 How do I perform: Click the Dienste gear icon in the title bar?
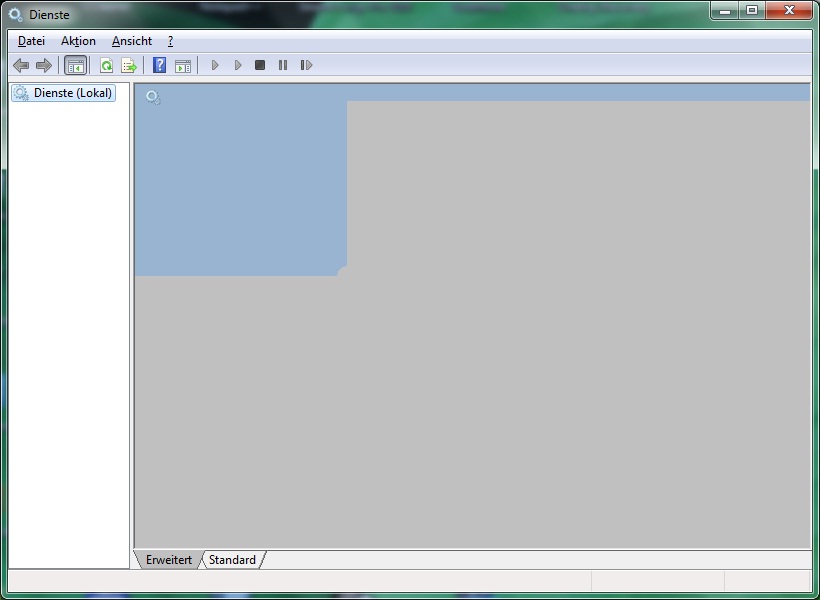pos(16,15)
